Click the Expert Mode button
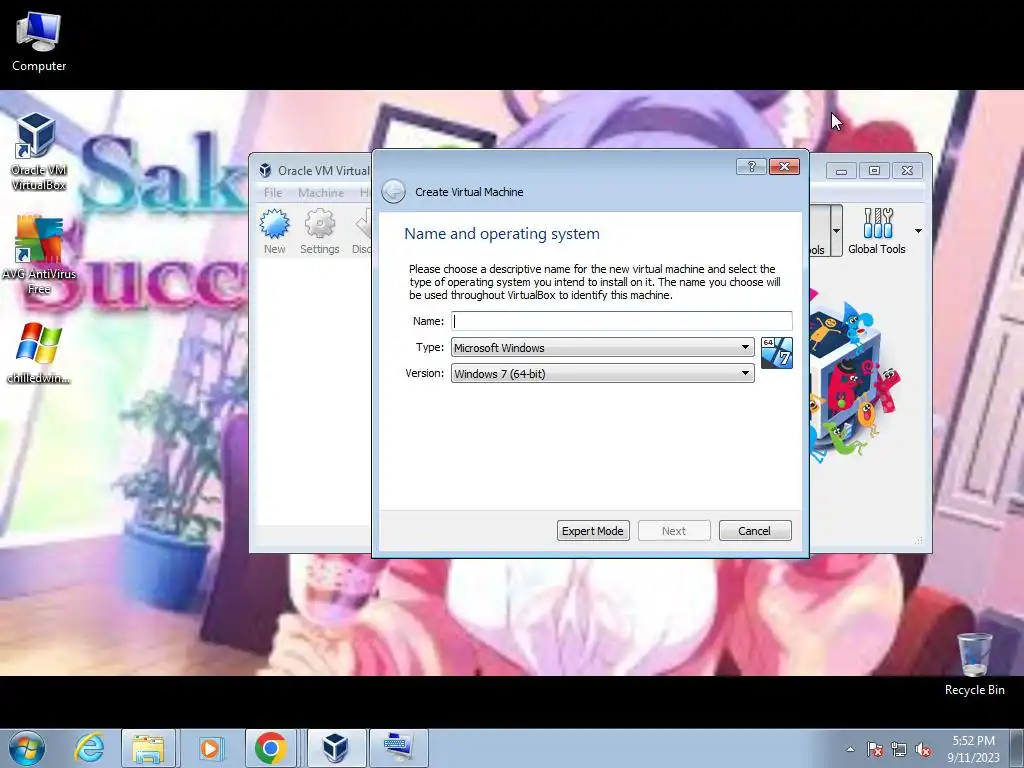 [593, 531]
